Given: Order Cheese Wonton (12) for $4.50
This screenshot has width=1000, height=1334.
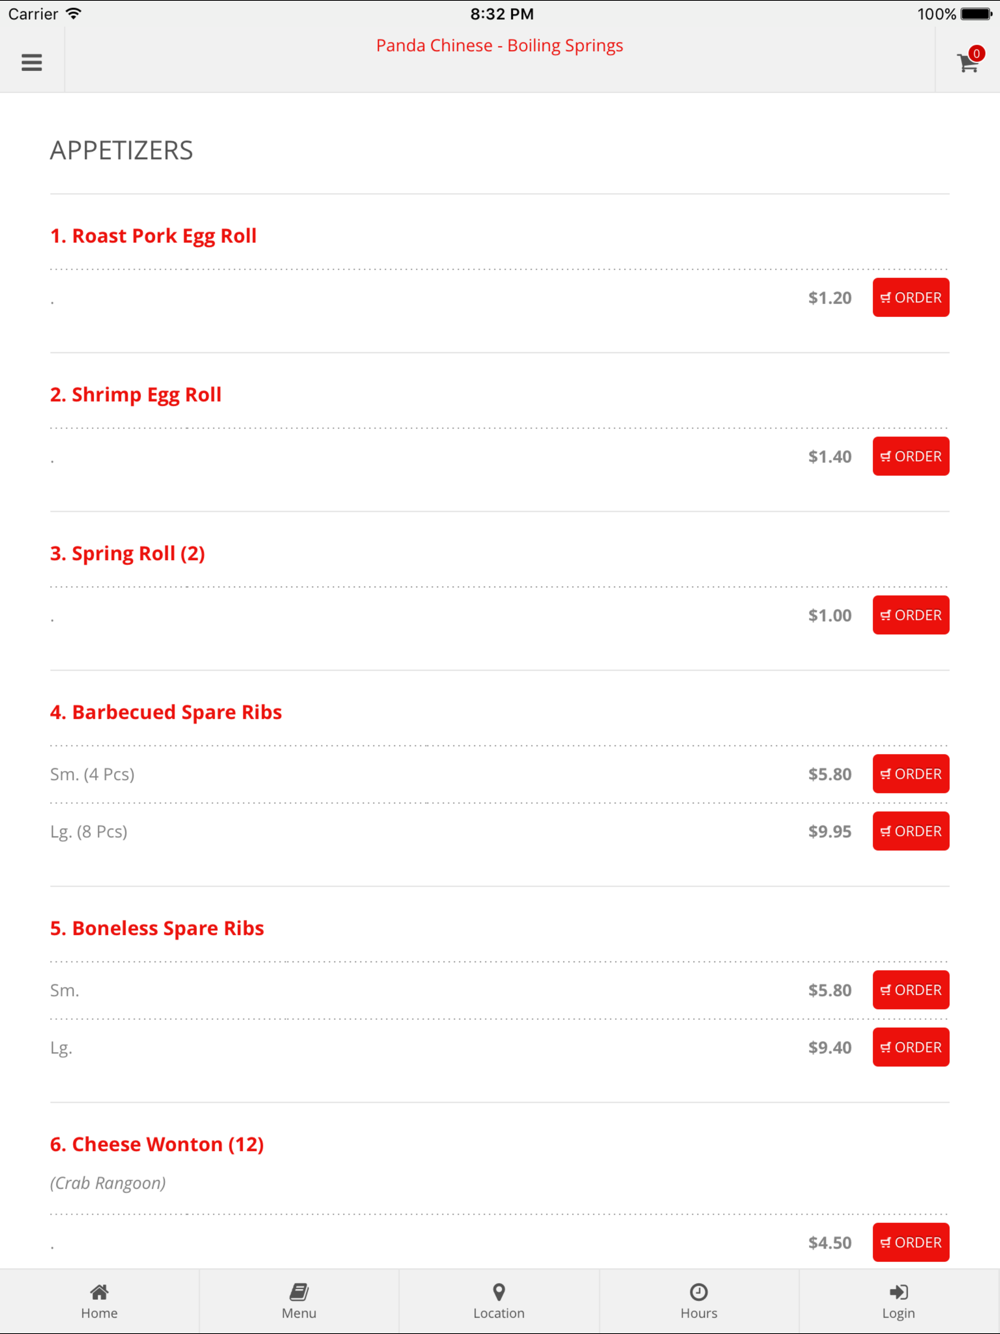Looking at the screenshot, I should click(911, 1242).
